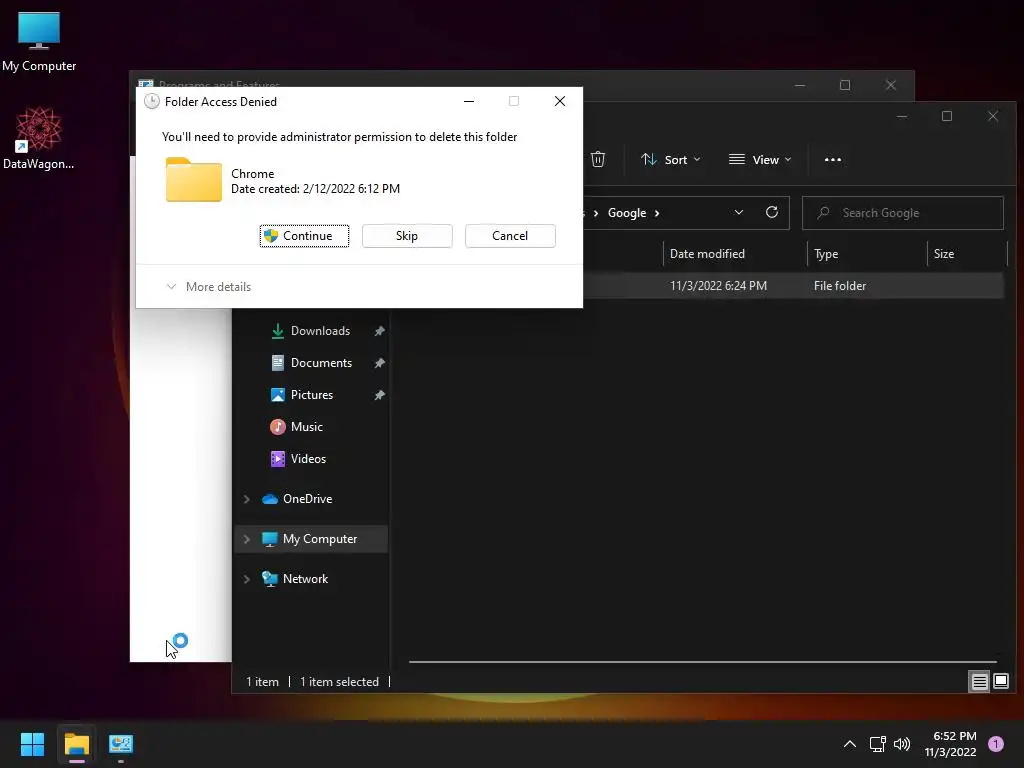Viewport: 1024px width, 768px height.
Task: Click the Google breadcrumb in address bar
Action: click(x=627, y=213)
